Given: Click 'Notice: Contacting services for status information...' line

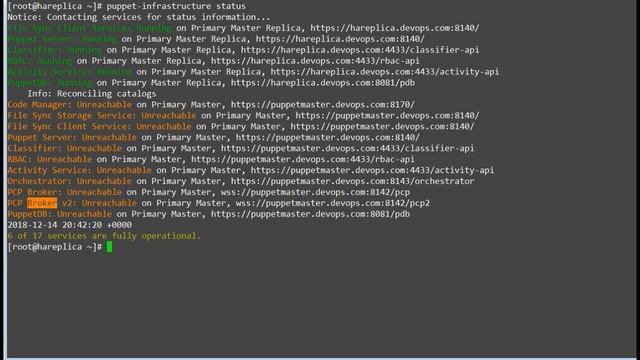Looking at the screenshot, I should tap(138, 17).
